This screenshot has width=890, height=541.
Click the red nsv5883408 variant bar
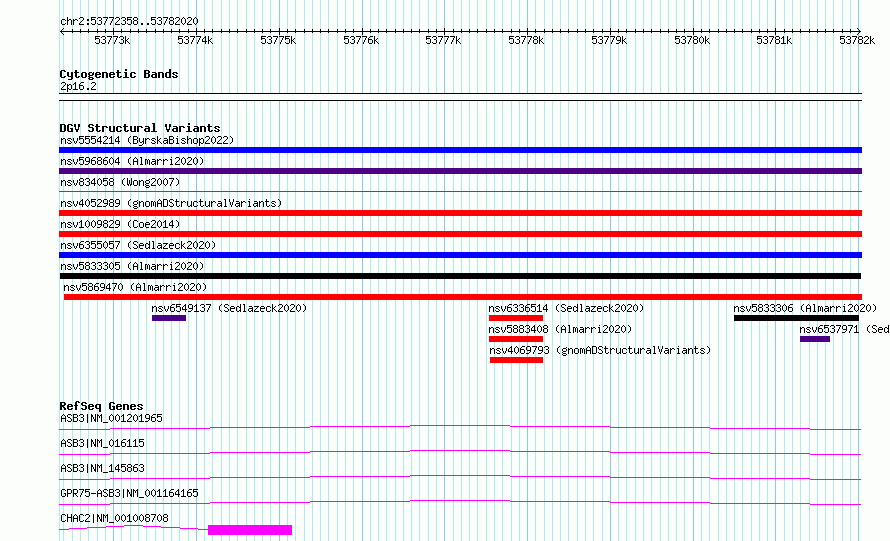click(x=516, y=339)
